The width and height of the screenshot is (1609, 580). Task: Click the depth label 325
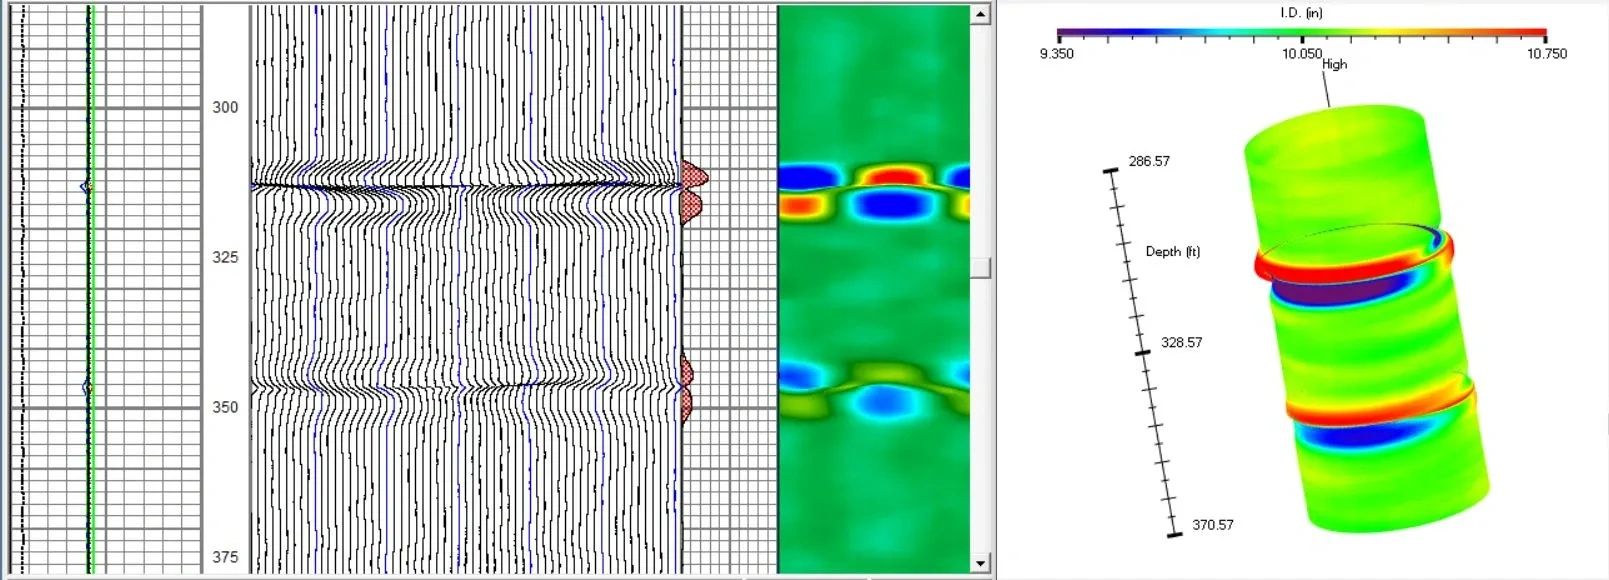click(x=225, y=257)
